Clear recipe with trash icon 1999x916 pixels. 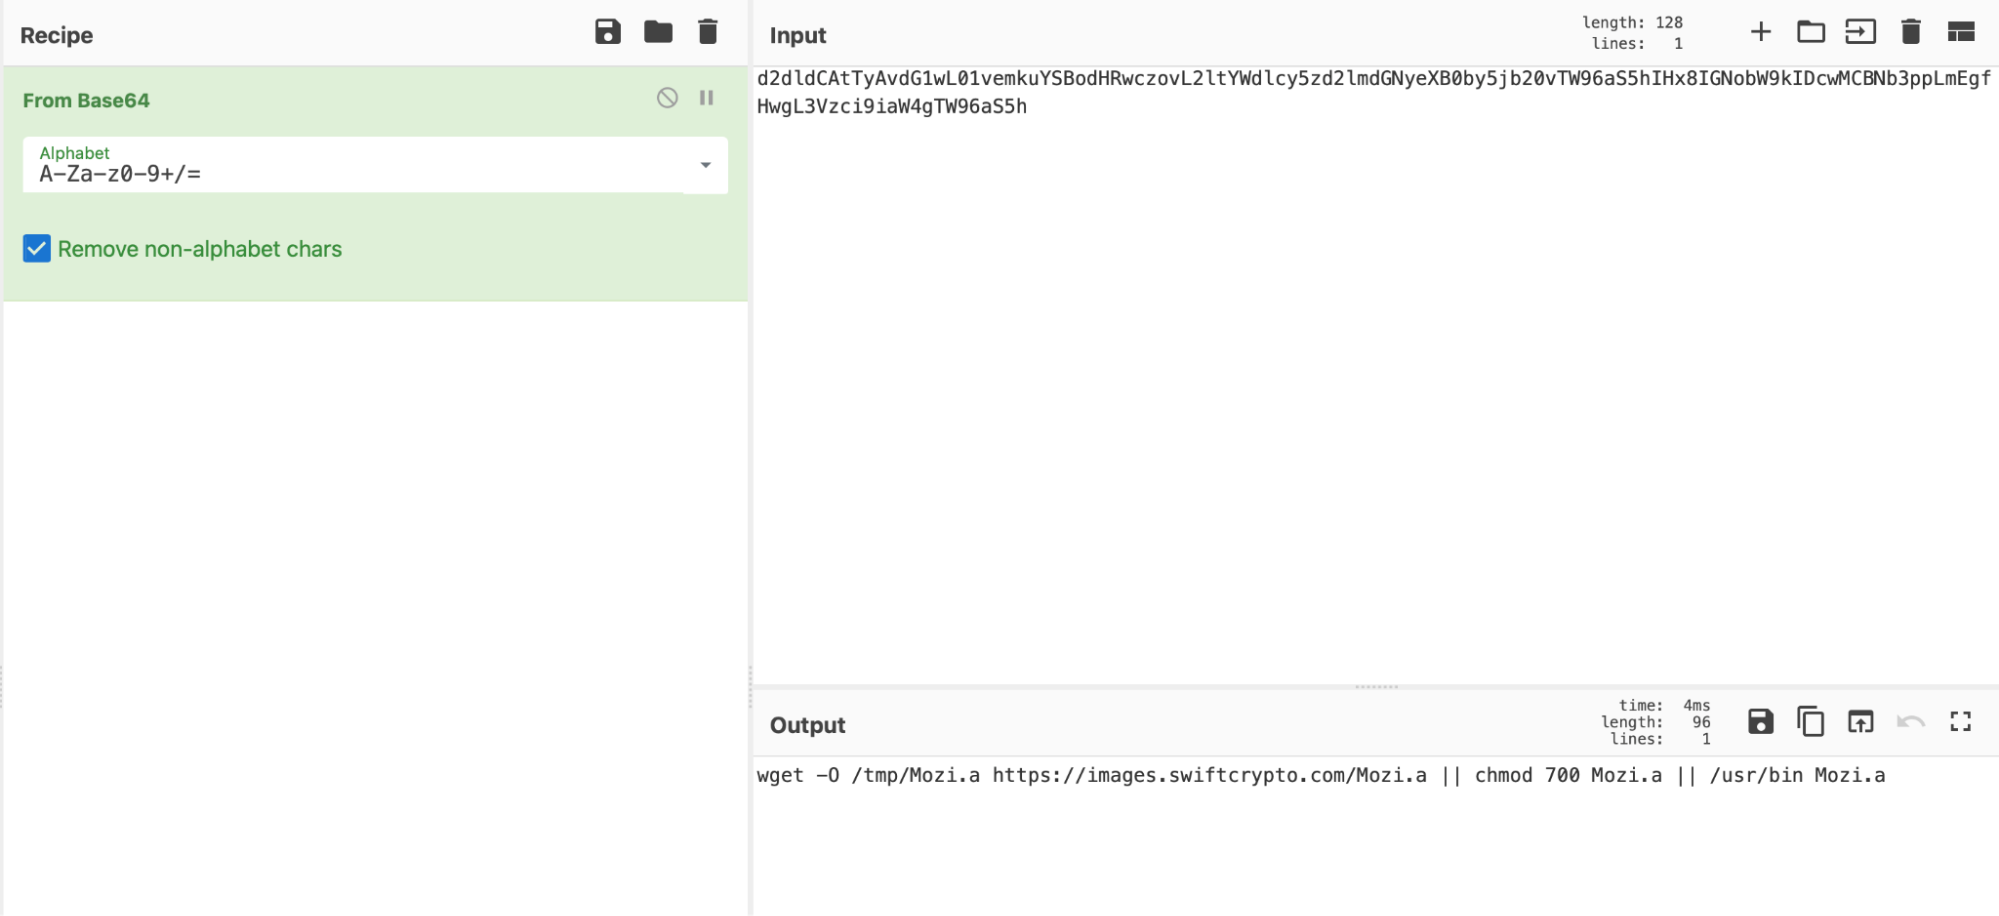[708, 32]
